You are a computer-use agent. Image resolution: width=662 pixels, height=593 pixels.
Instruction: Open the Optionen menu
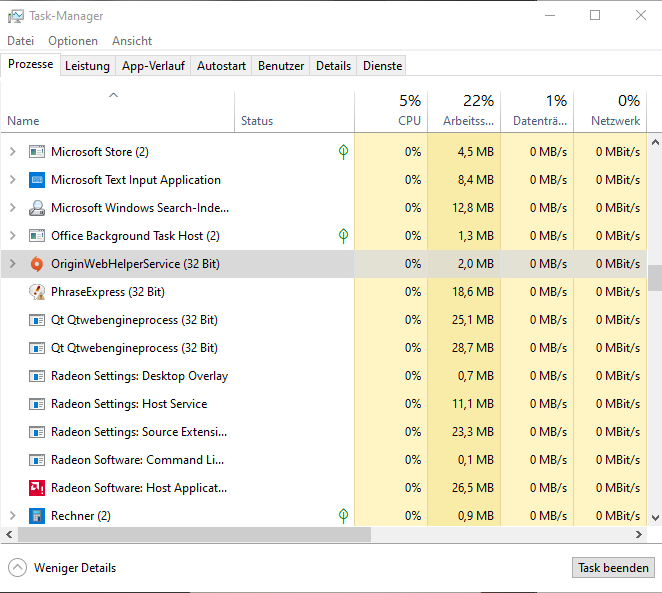point(73,41)
